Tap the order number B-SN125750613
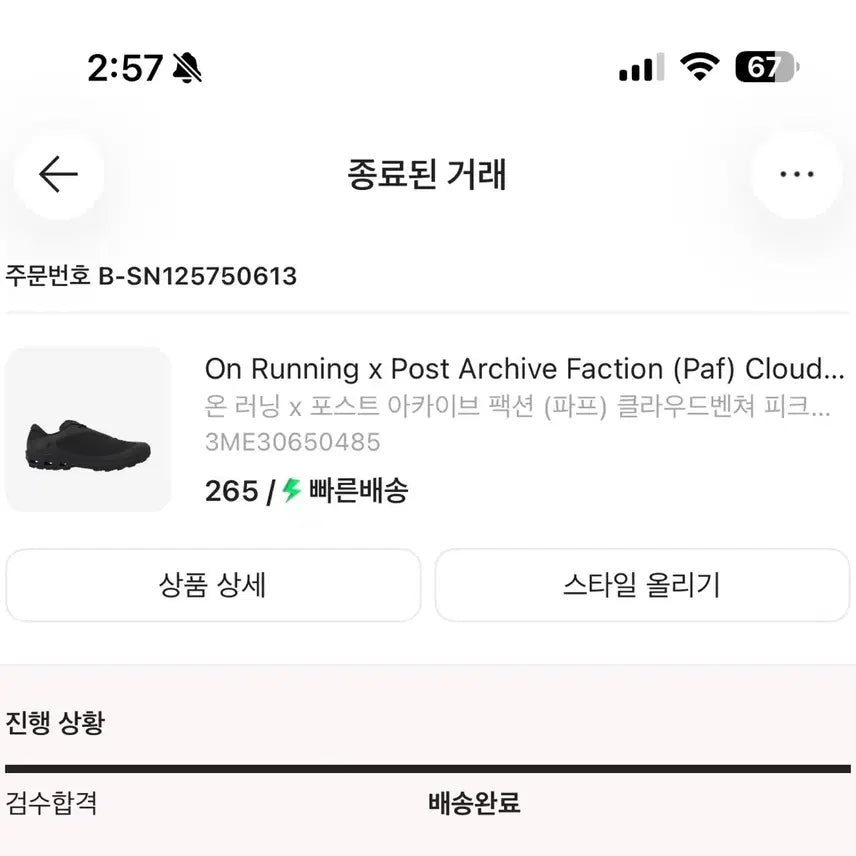856x856 pixels. pyautogui.click(x=150, y=278)
